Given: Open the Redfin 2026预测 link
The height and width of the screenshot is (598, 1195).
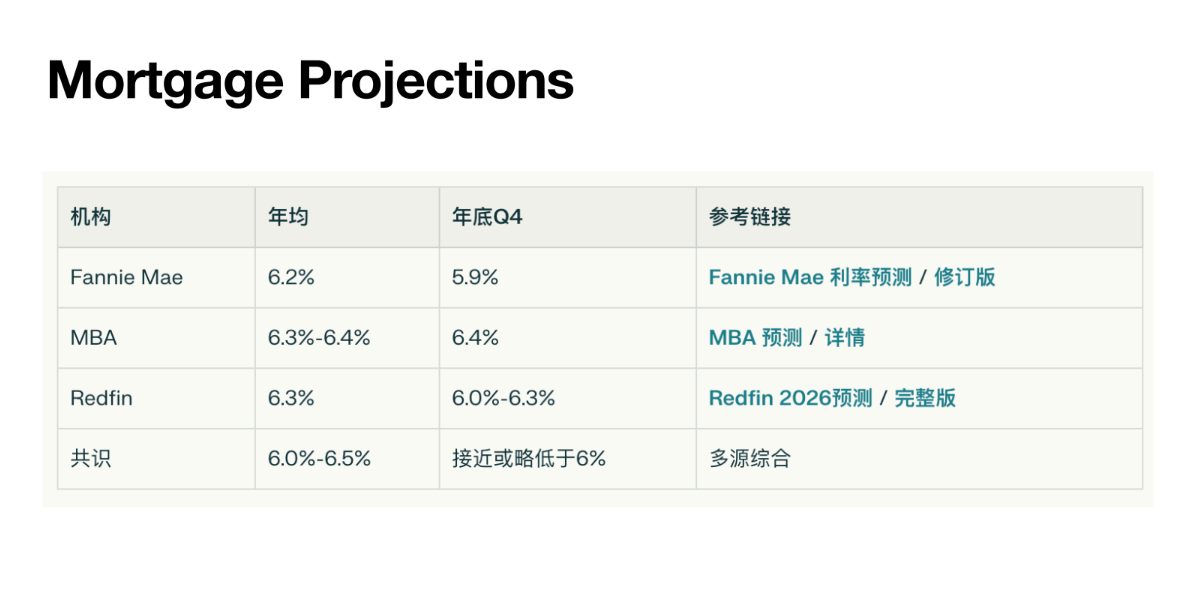Looking at the screenshot, I should [790, 398].
